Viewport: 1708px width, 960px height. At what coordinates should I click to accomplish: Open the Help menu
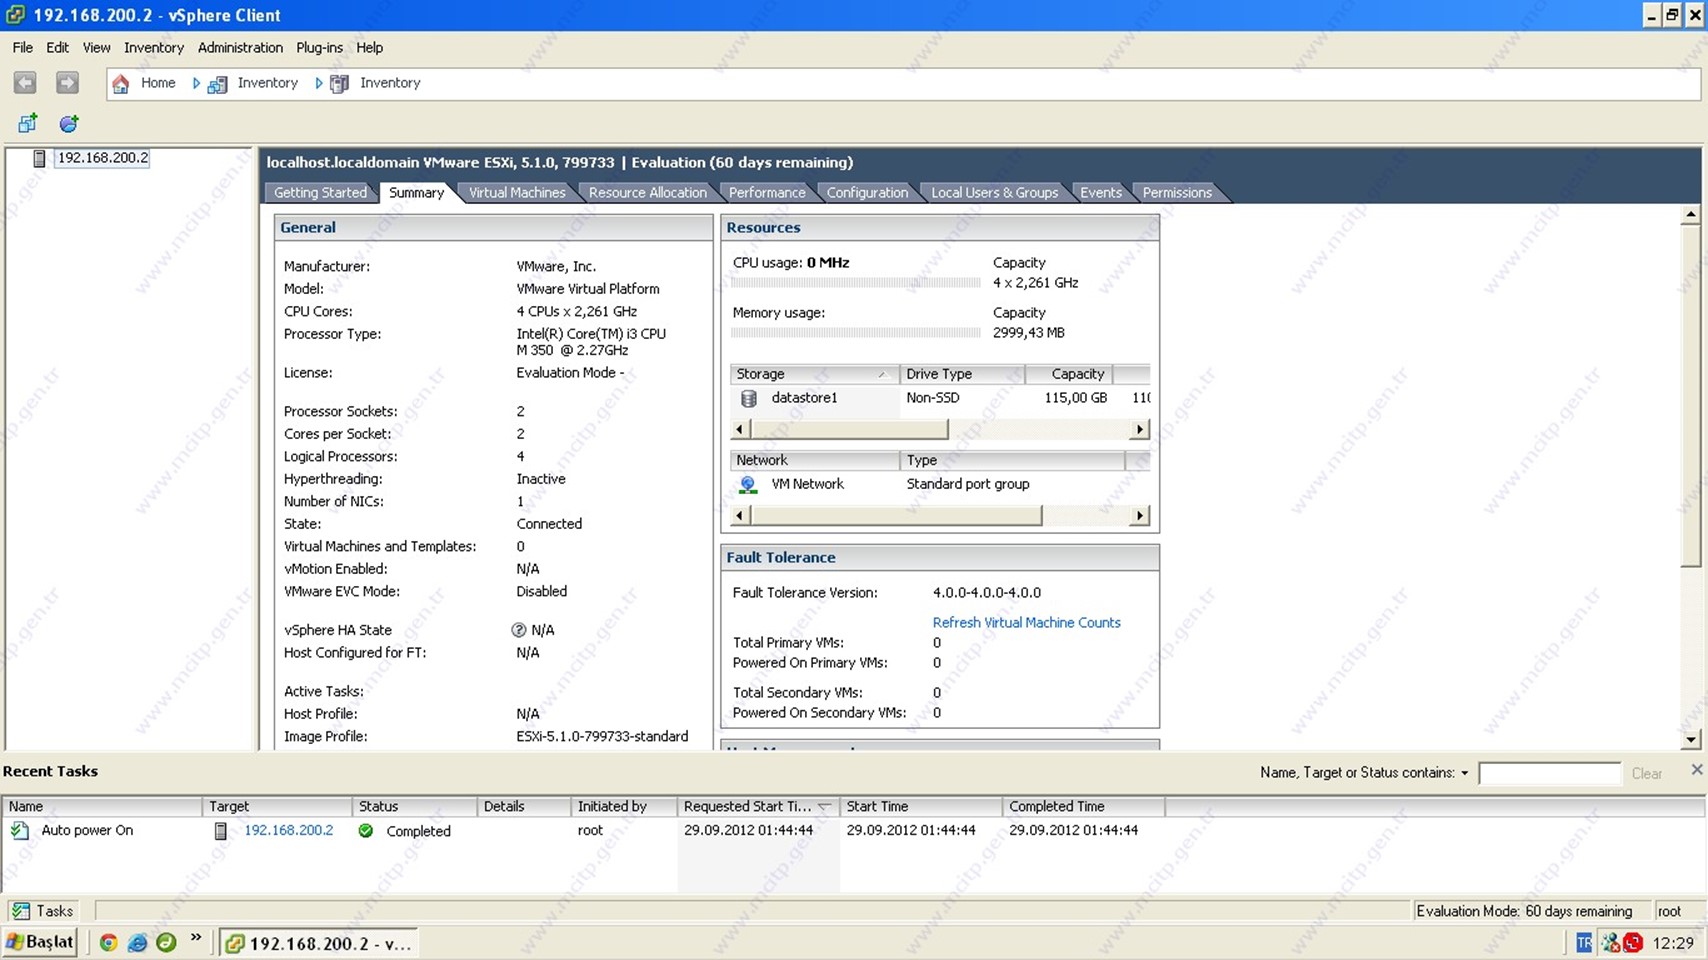pyautogui.click(x=370, y=47)
